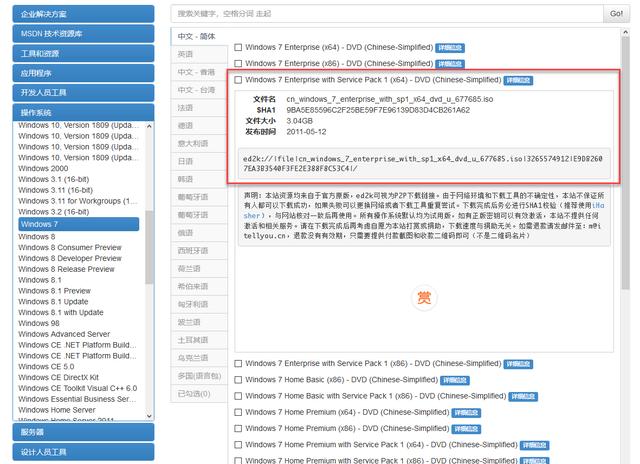The width and height of the screenshot is (640, 464).
Task: Check Windows 7 Enterprise (x64) DVD checkbox
Action: pyautogui.click(x=238, y=47)
